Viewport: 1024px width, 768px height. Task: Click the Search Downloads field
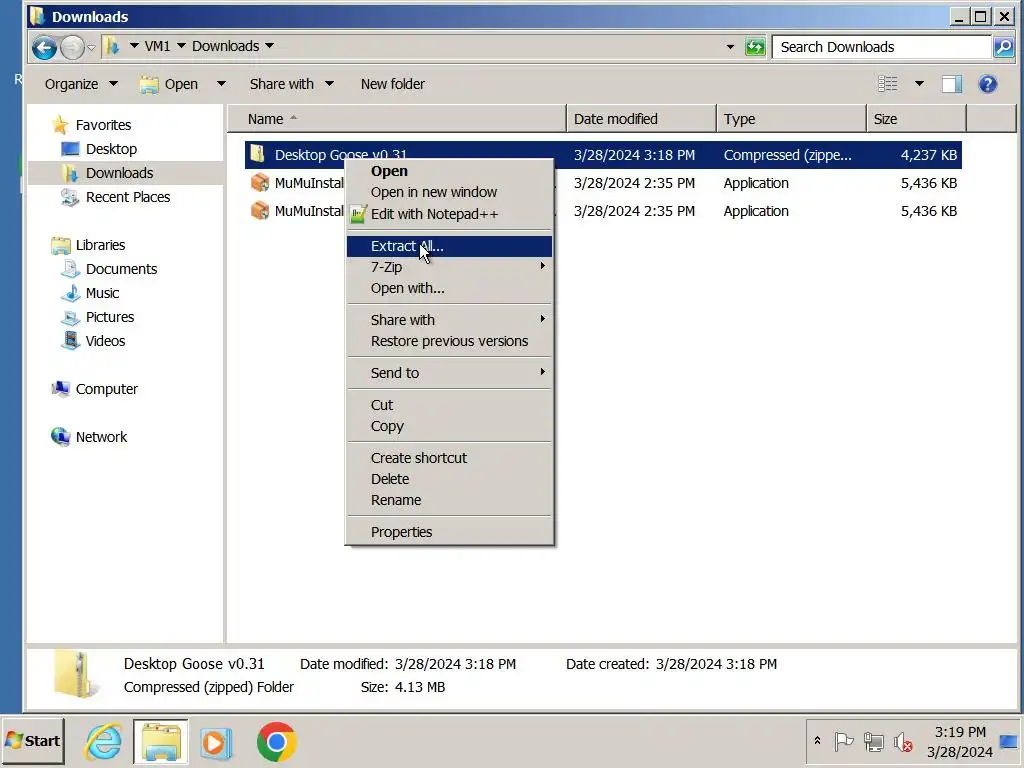pos(882,47)
